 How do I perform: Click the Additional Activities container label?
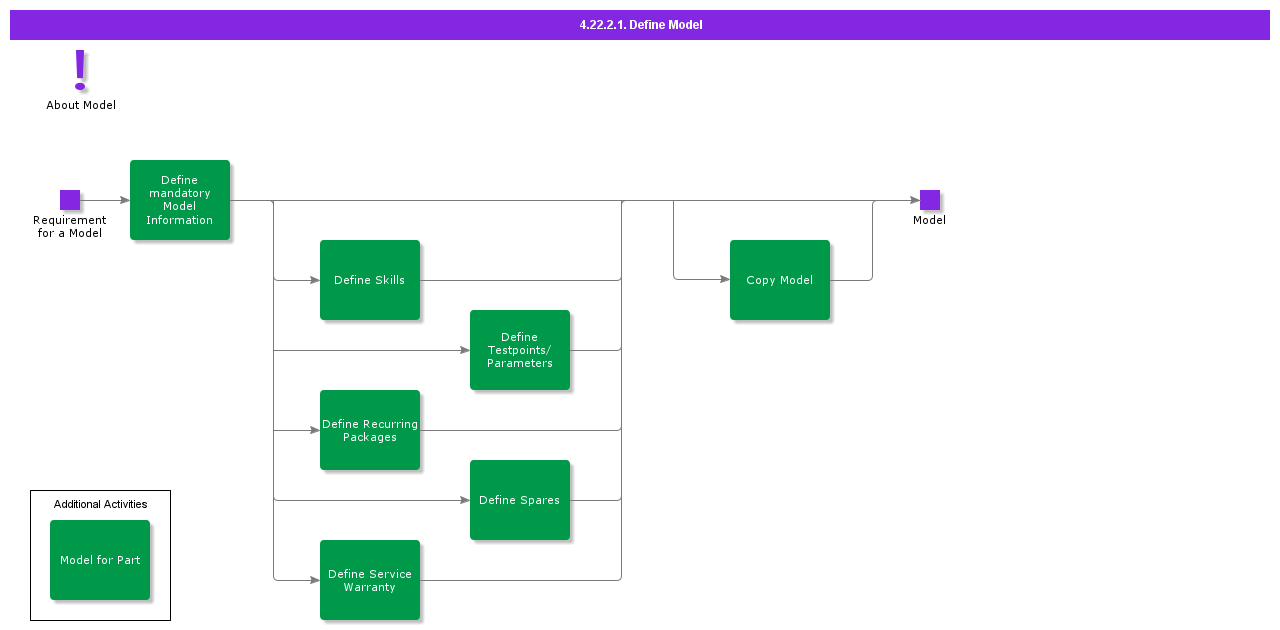[100, 504]
